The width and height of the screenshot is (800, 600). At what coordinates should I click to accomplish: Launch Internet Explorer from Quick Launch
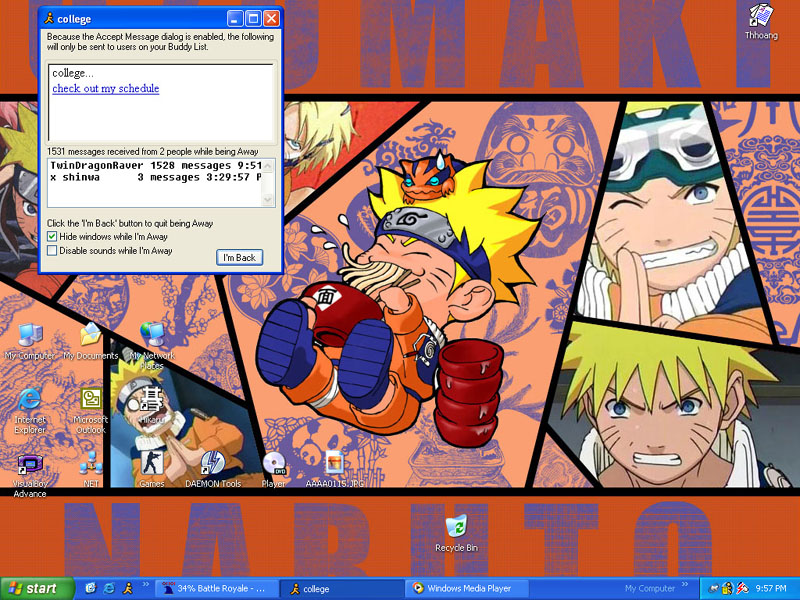click(x=109, y=588)
